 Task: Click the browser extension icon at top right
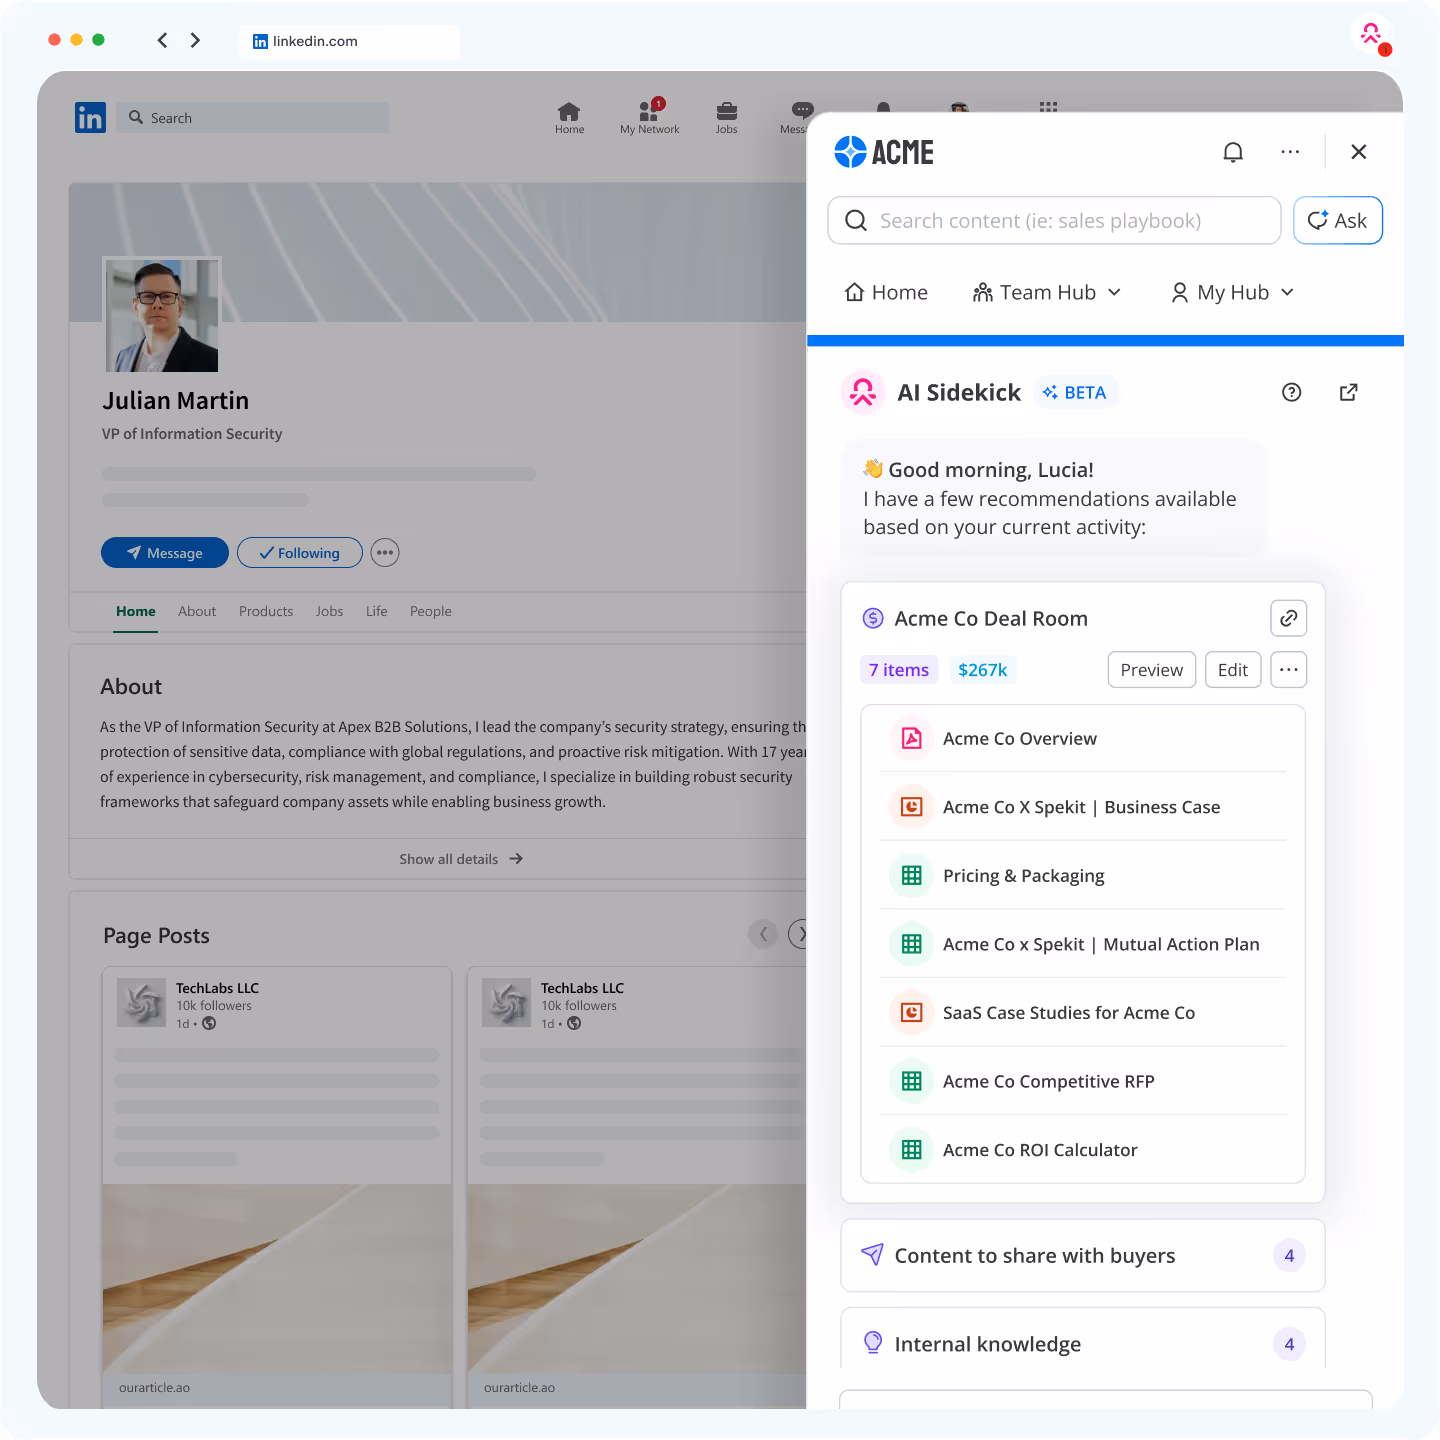1372,35
